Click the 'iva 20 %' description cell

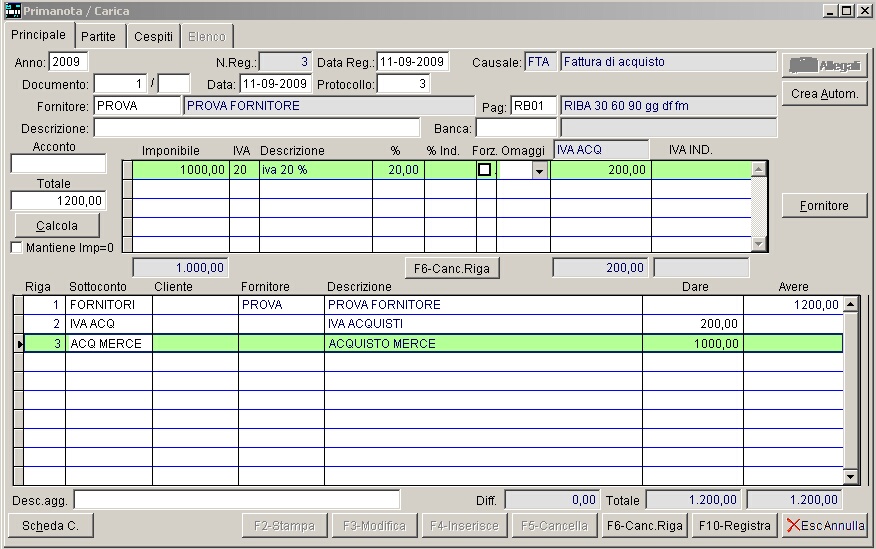(316, 170)
